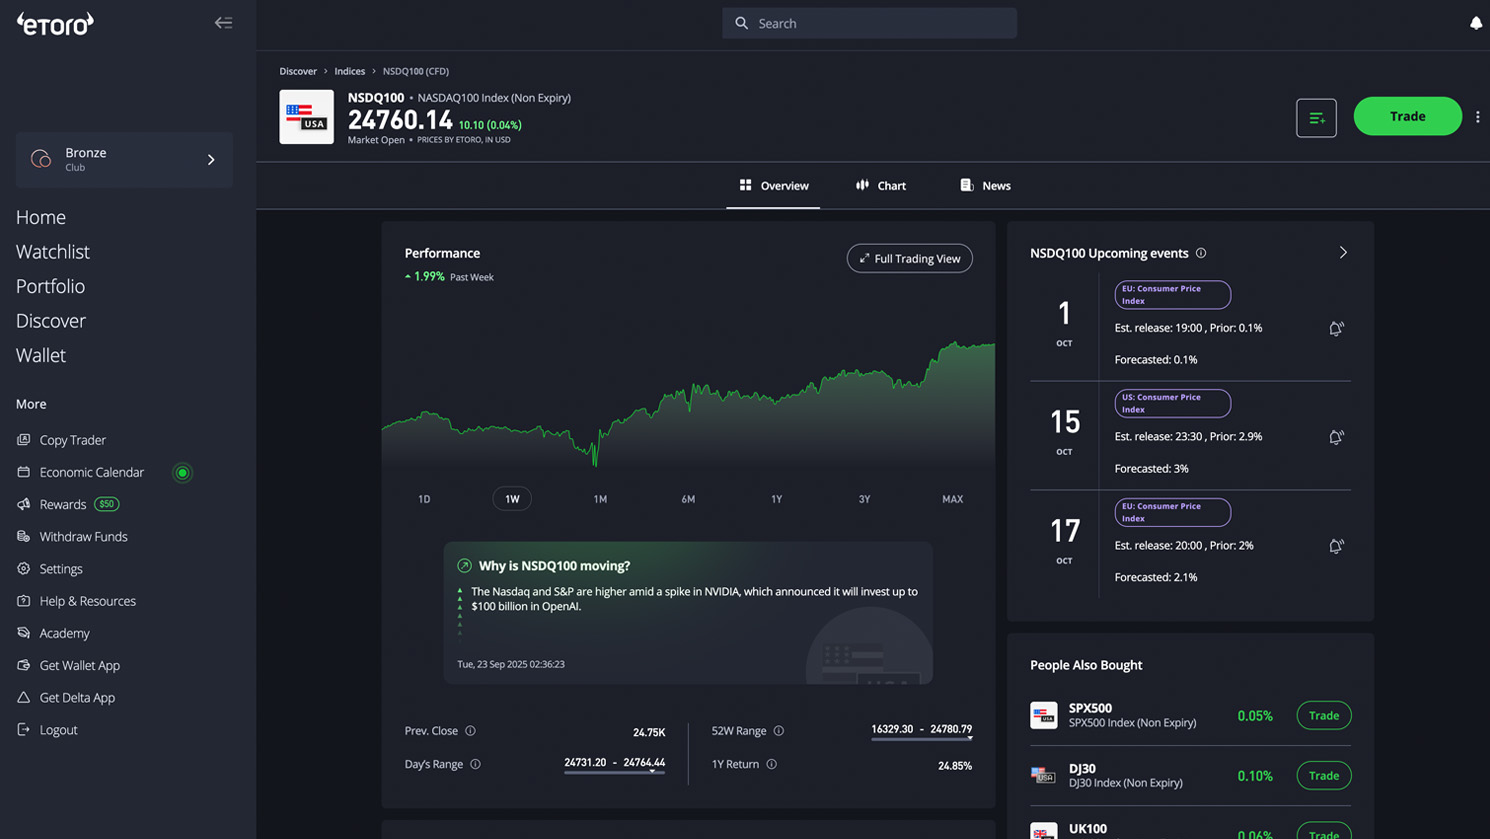
Task: Click in the Search input field
Action: point(870,23)
